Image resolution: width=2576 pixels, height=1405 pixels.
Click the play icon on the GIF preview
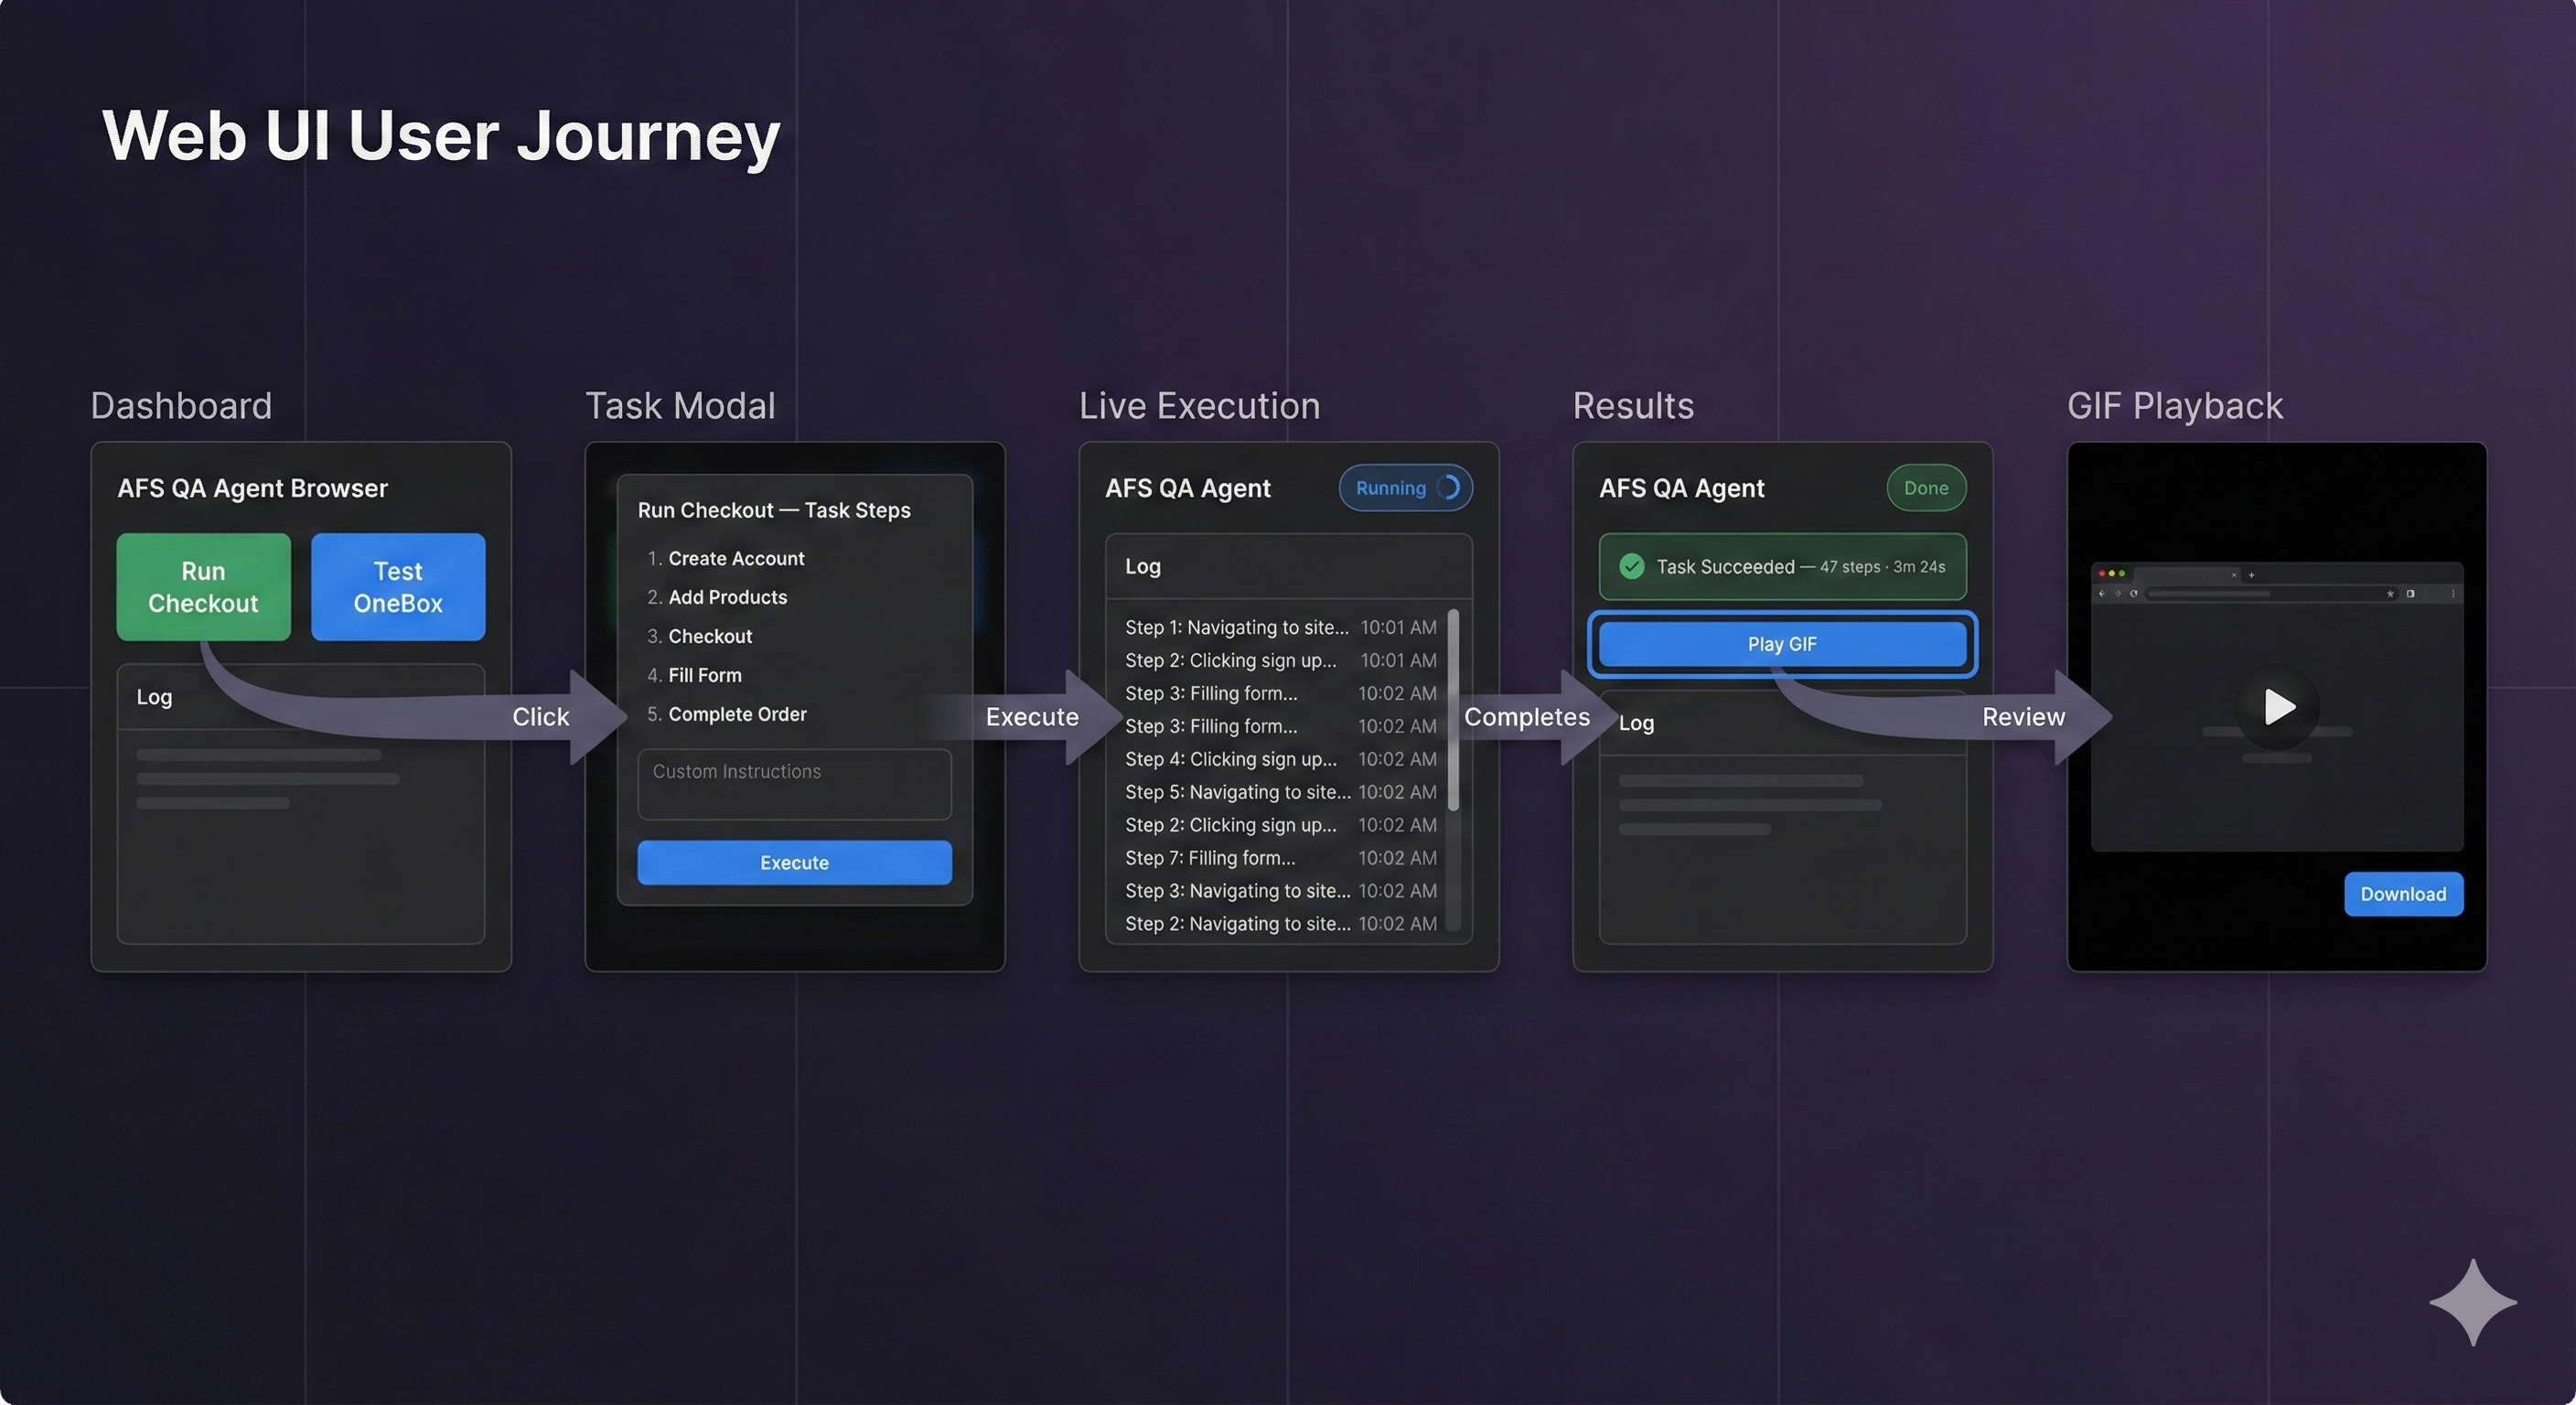tap(2277, 708)
